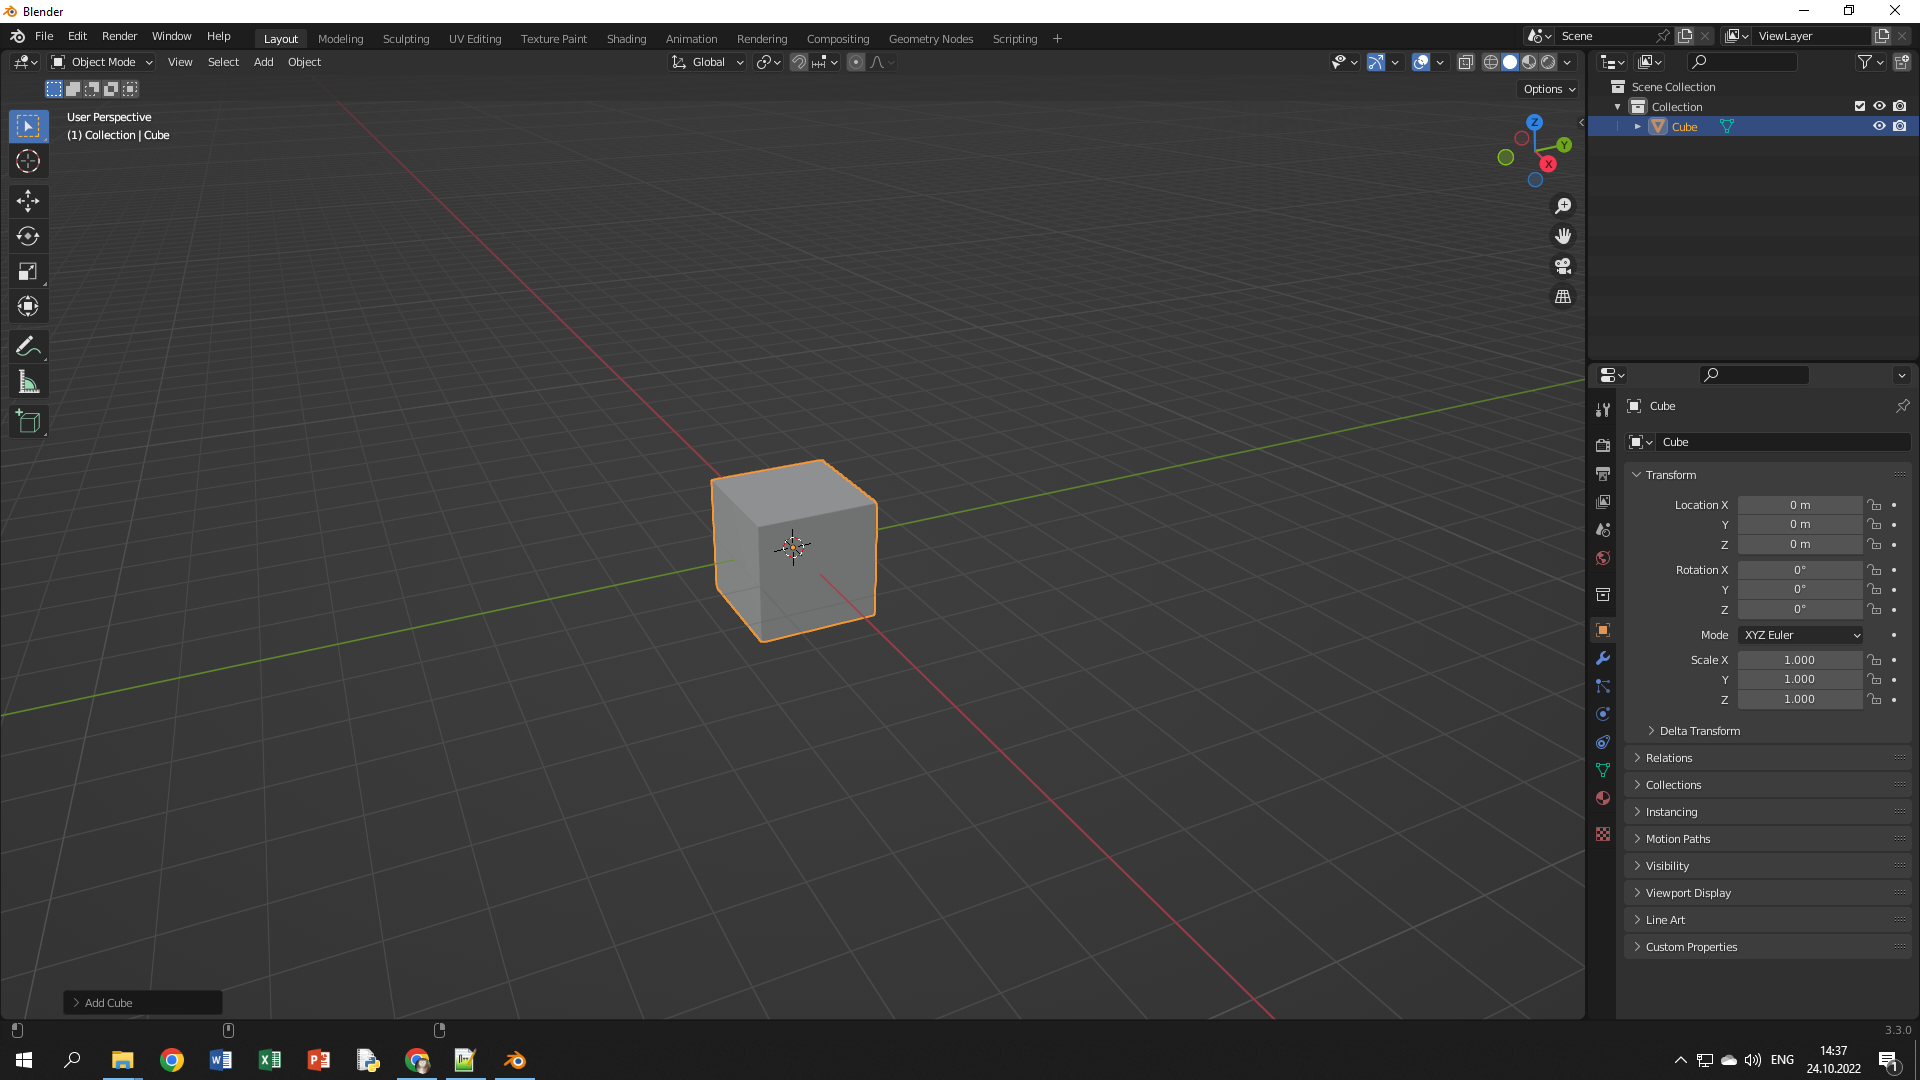Toggle viewport overlays display
Image resolution: width=1920 pixels, height=1080 pixels.
[1421, 62]
